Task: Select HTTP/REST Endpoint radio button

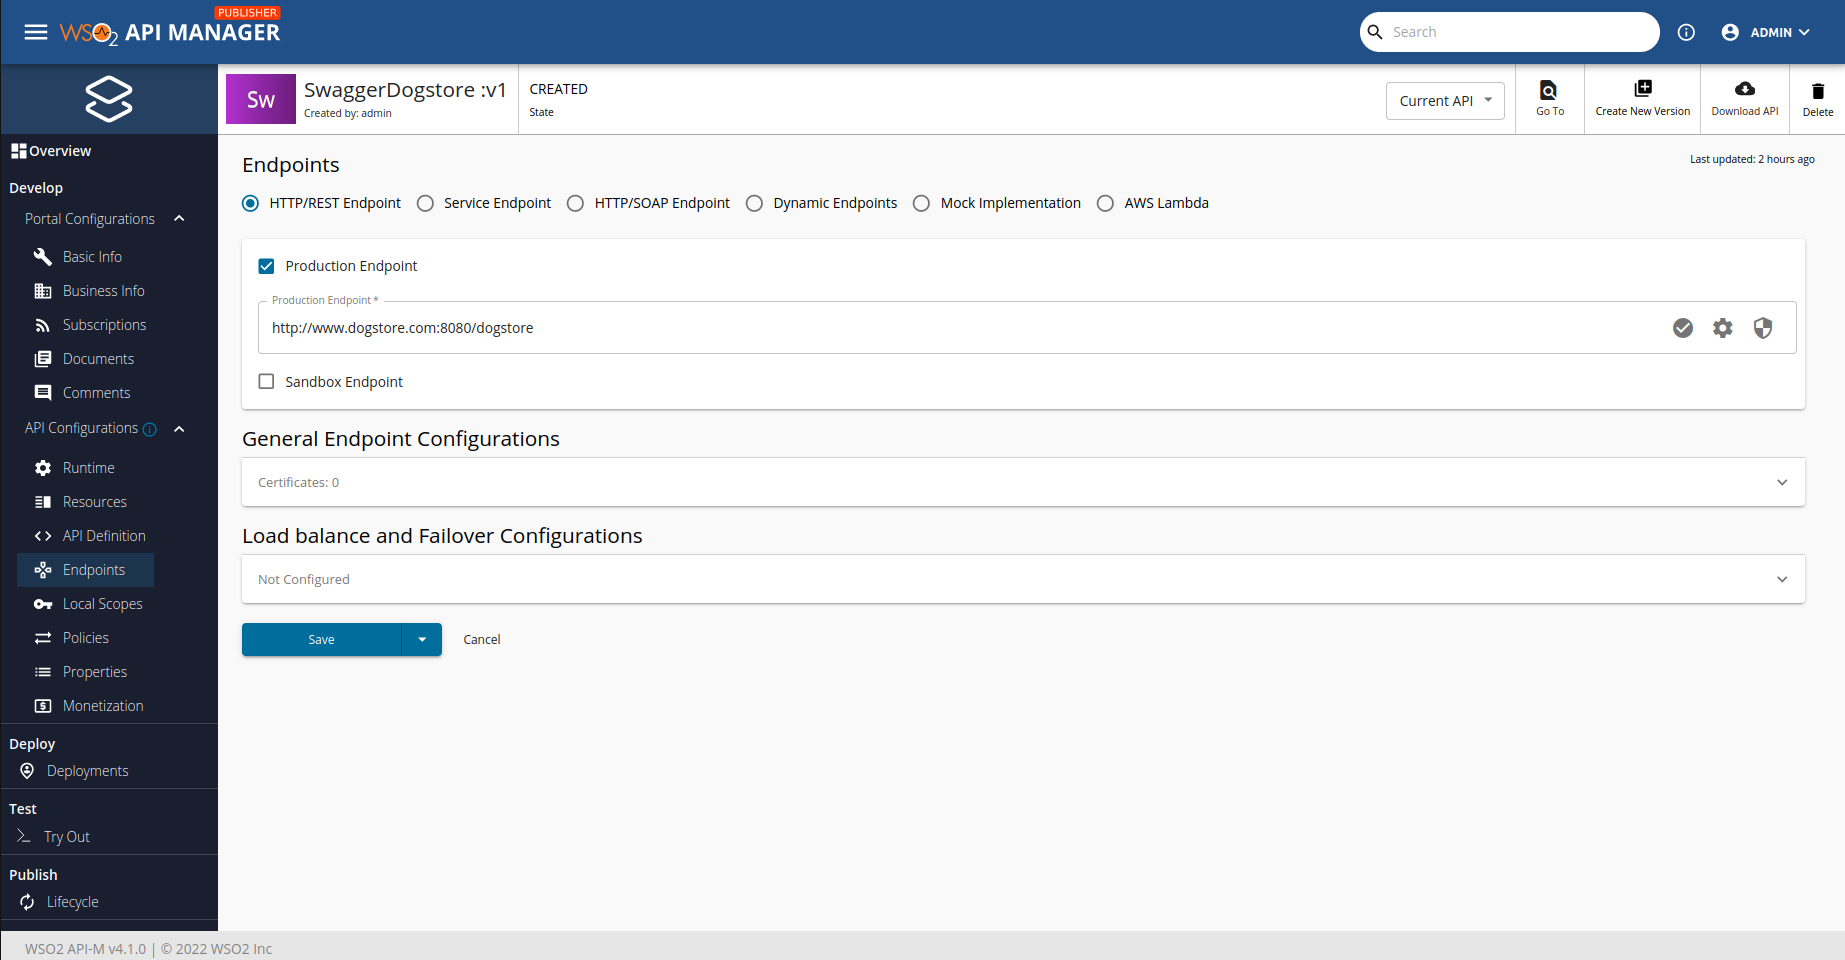Action: click(x=251, y=203)
